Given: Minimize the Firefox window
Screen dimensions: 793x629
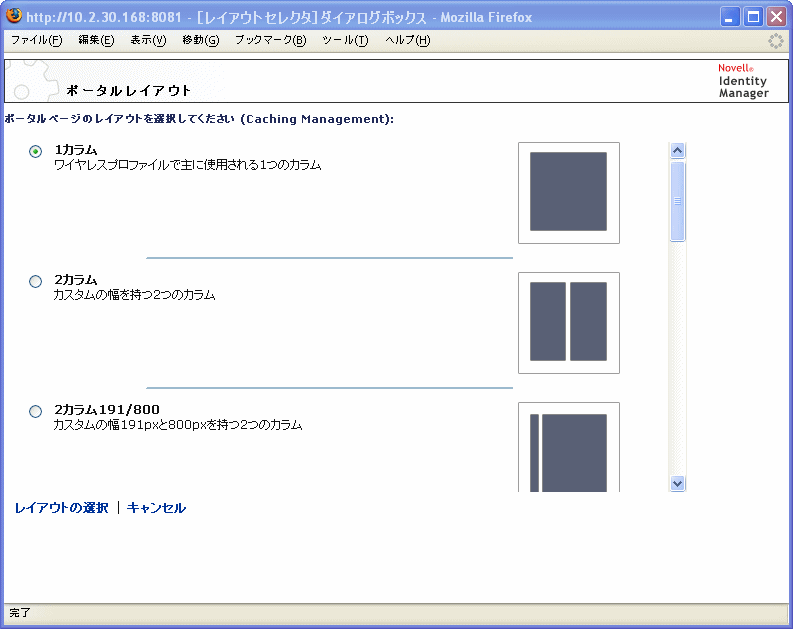Looking at the screenshot, I should coord(729,17).
